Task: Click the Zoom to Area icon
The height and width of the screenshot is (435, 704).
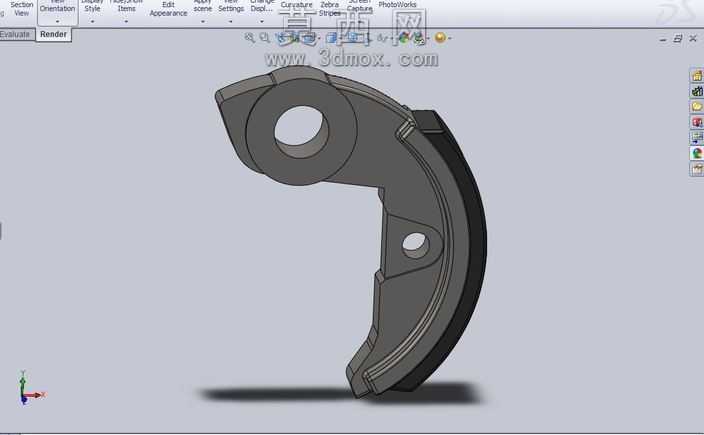Action: tap(265, 38)
